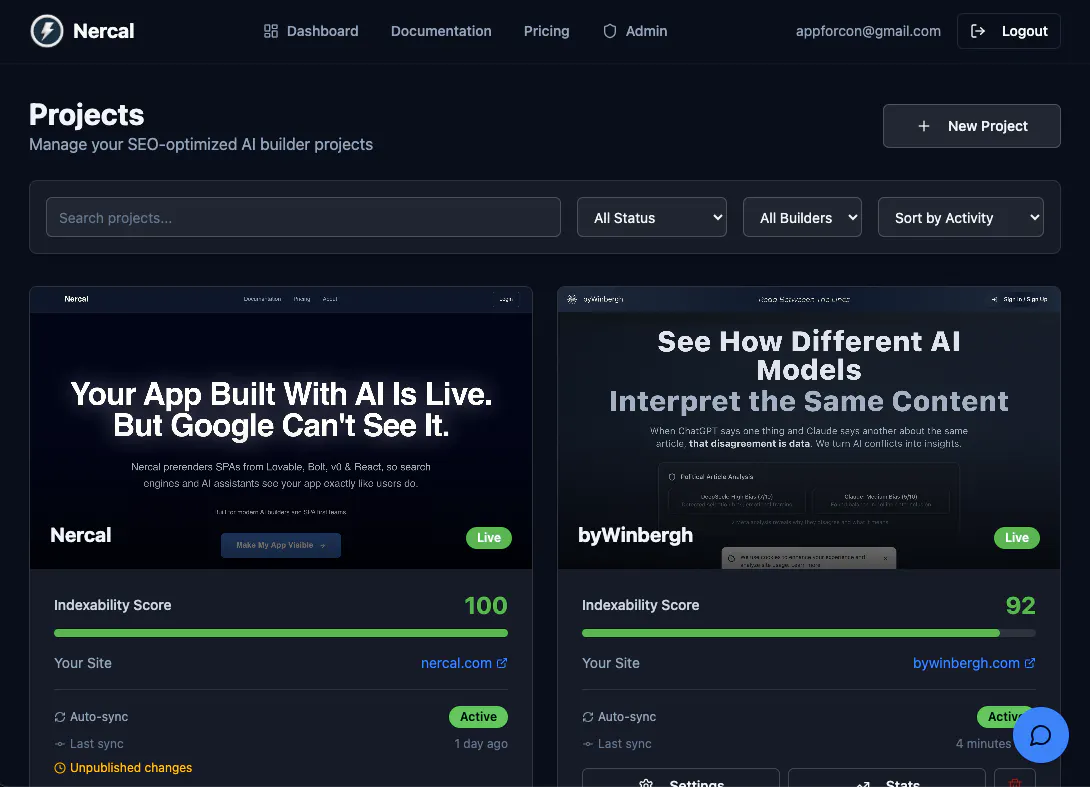Open Settings for the byWinbergh project
The width and height of the screenshot is (1090, 787).
681,778
